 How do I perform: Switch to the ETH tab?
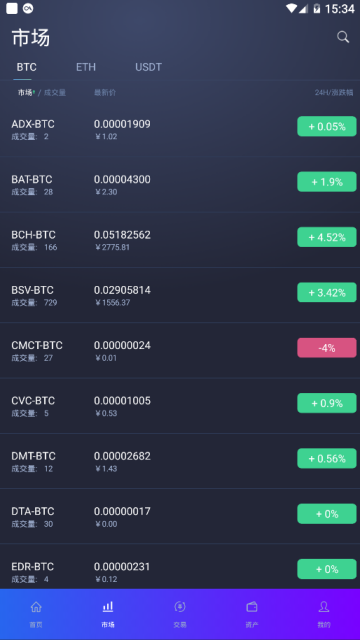86,67
